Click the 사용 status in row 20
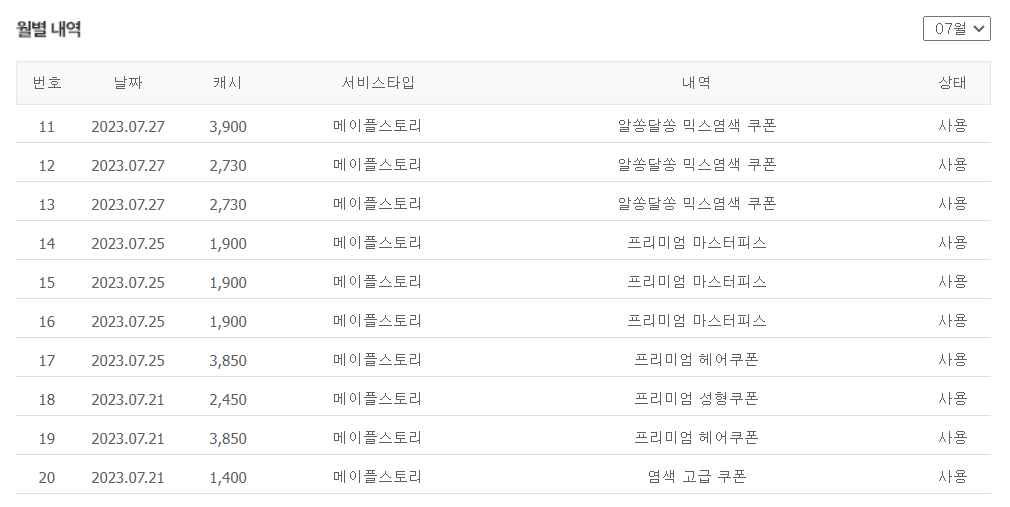 (x=952, y=477)
